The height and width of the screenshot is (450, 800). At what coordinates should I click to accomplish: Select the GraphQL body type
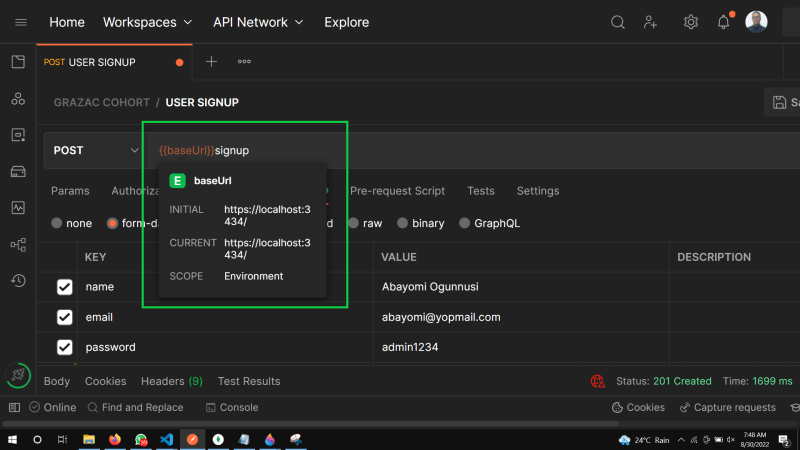(x=464, y=223)
